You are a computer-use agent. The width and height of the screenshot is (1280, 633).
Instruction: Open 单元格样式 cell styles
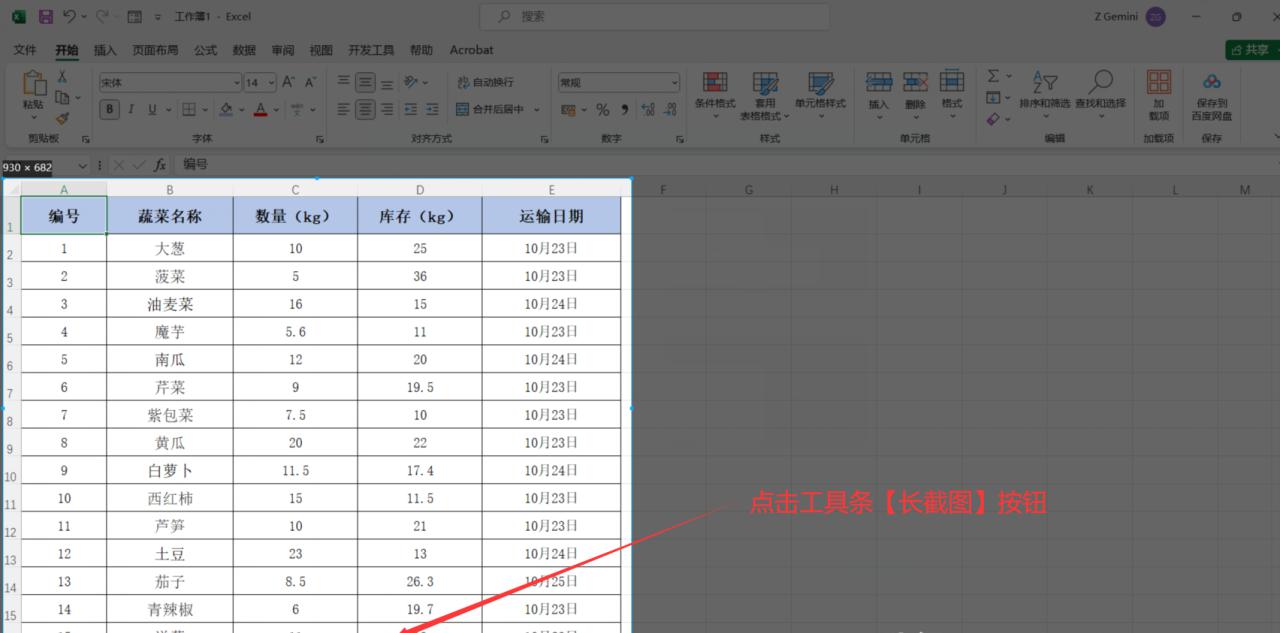[x=820, y=96]
